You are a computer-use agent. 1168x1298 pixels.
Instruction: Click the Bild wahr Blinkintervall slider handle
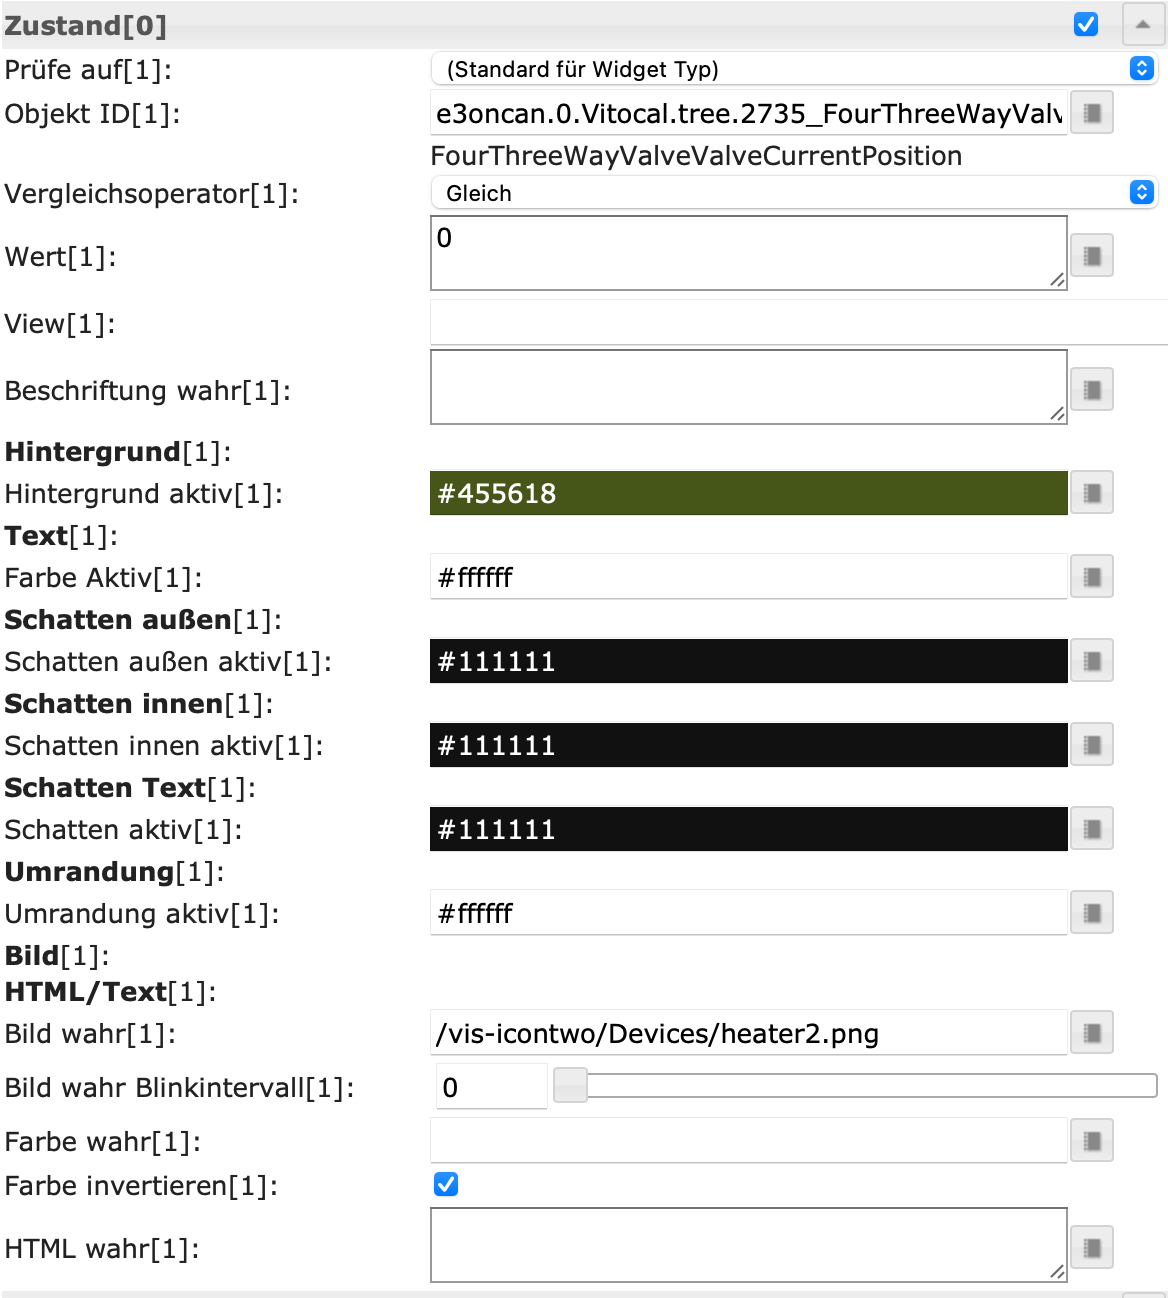click(570, 1086)
